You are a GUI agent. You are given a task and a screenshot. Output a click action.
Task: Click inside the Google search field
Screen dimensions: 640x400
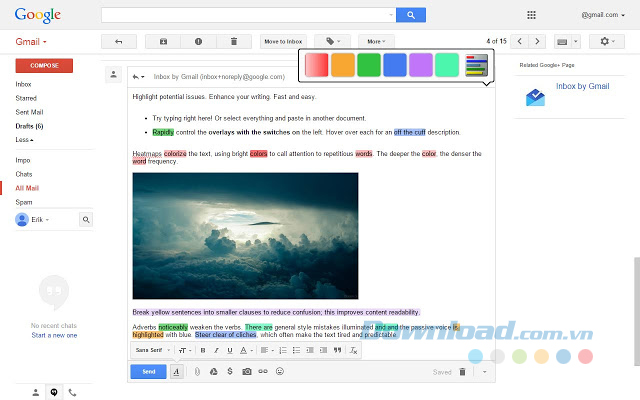click(x=248, y=15)
